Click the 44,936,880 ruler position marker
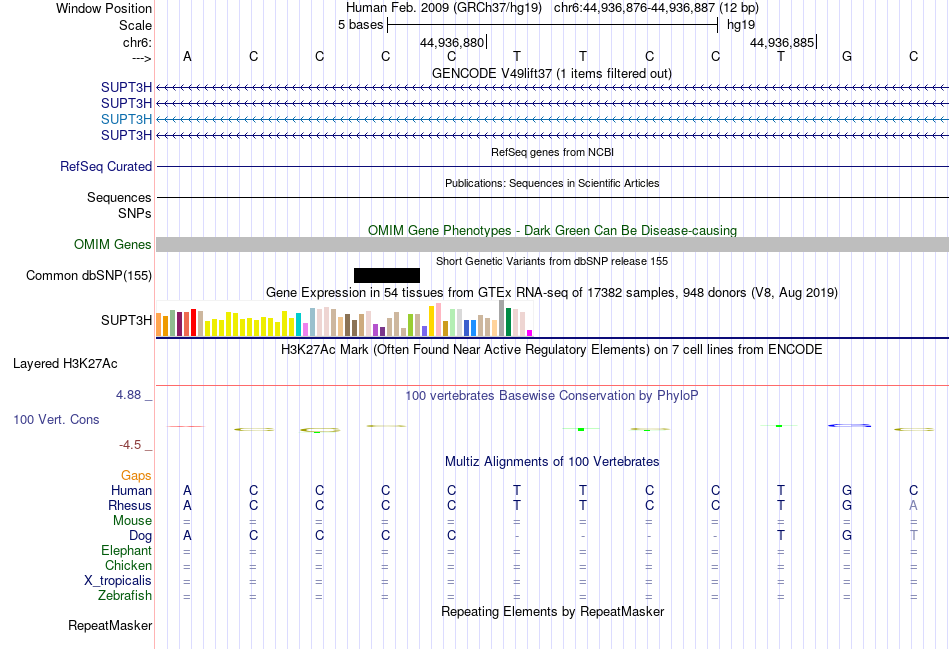 click(453, 42)
